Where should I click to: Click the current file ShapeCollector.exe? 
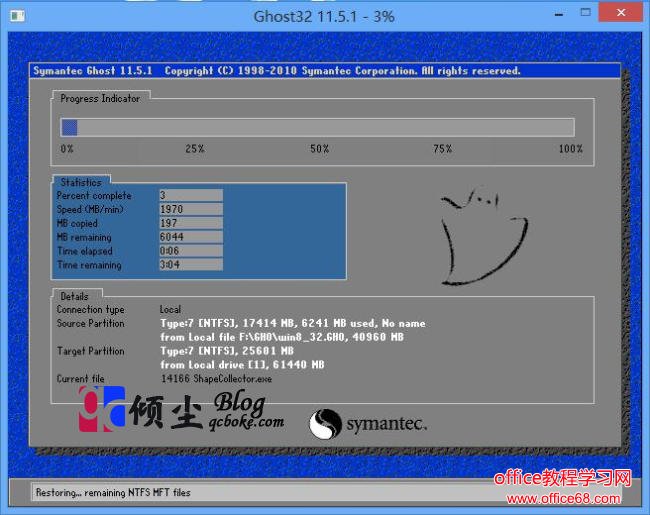[x=233, y=379]
